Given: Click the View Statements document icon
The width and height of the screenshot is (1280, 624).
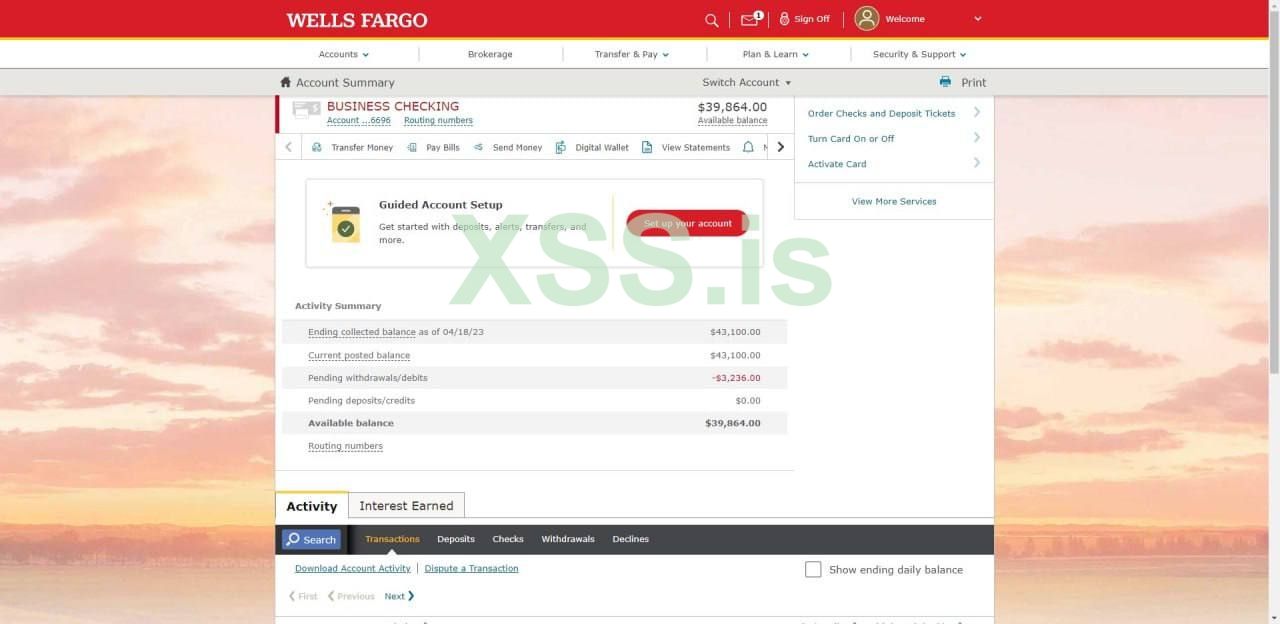Looking at the screenshot, I should tap(647, 147).
